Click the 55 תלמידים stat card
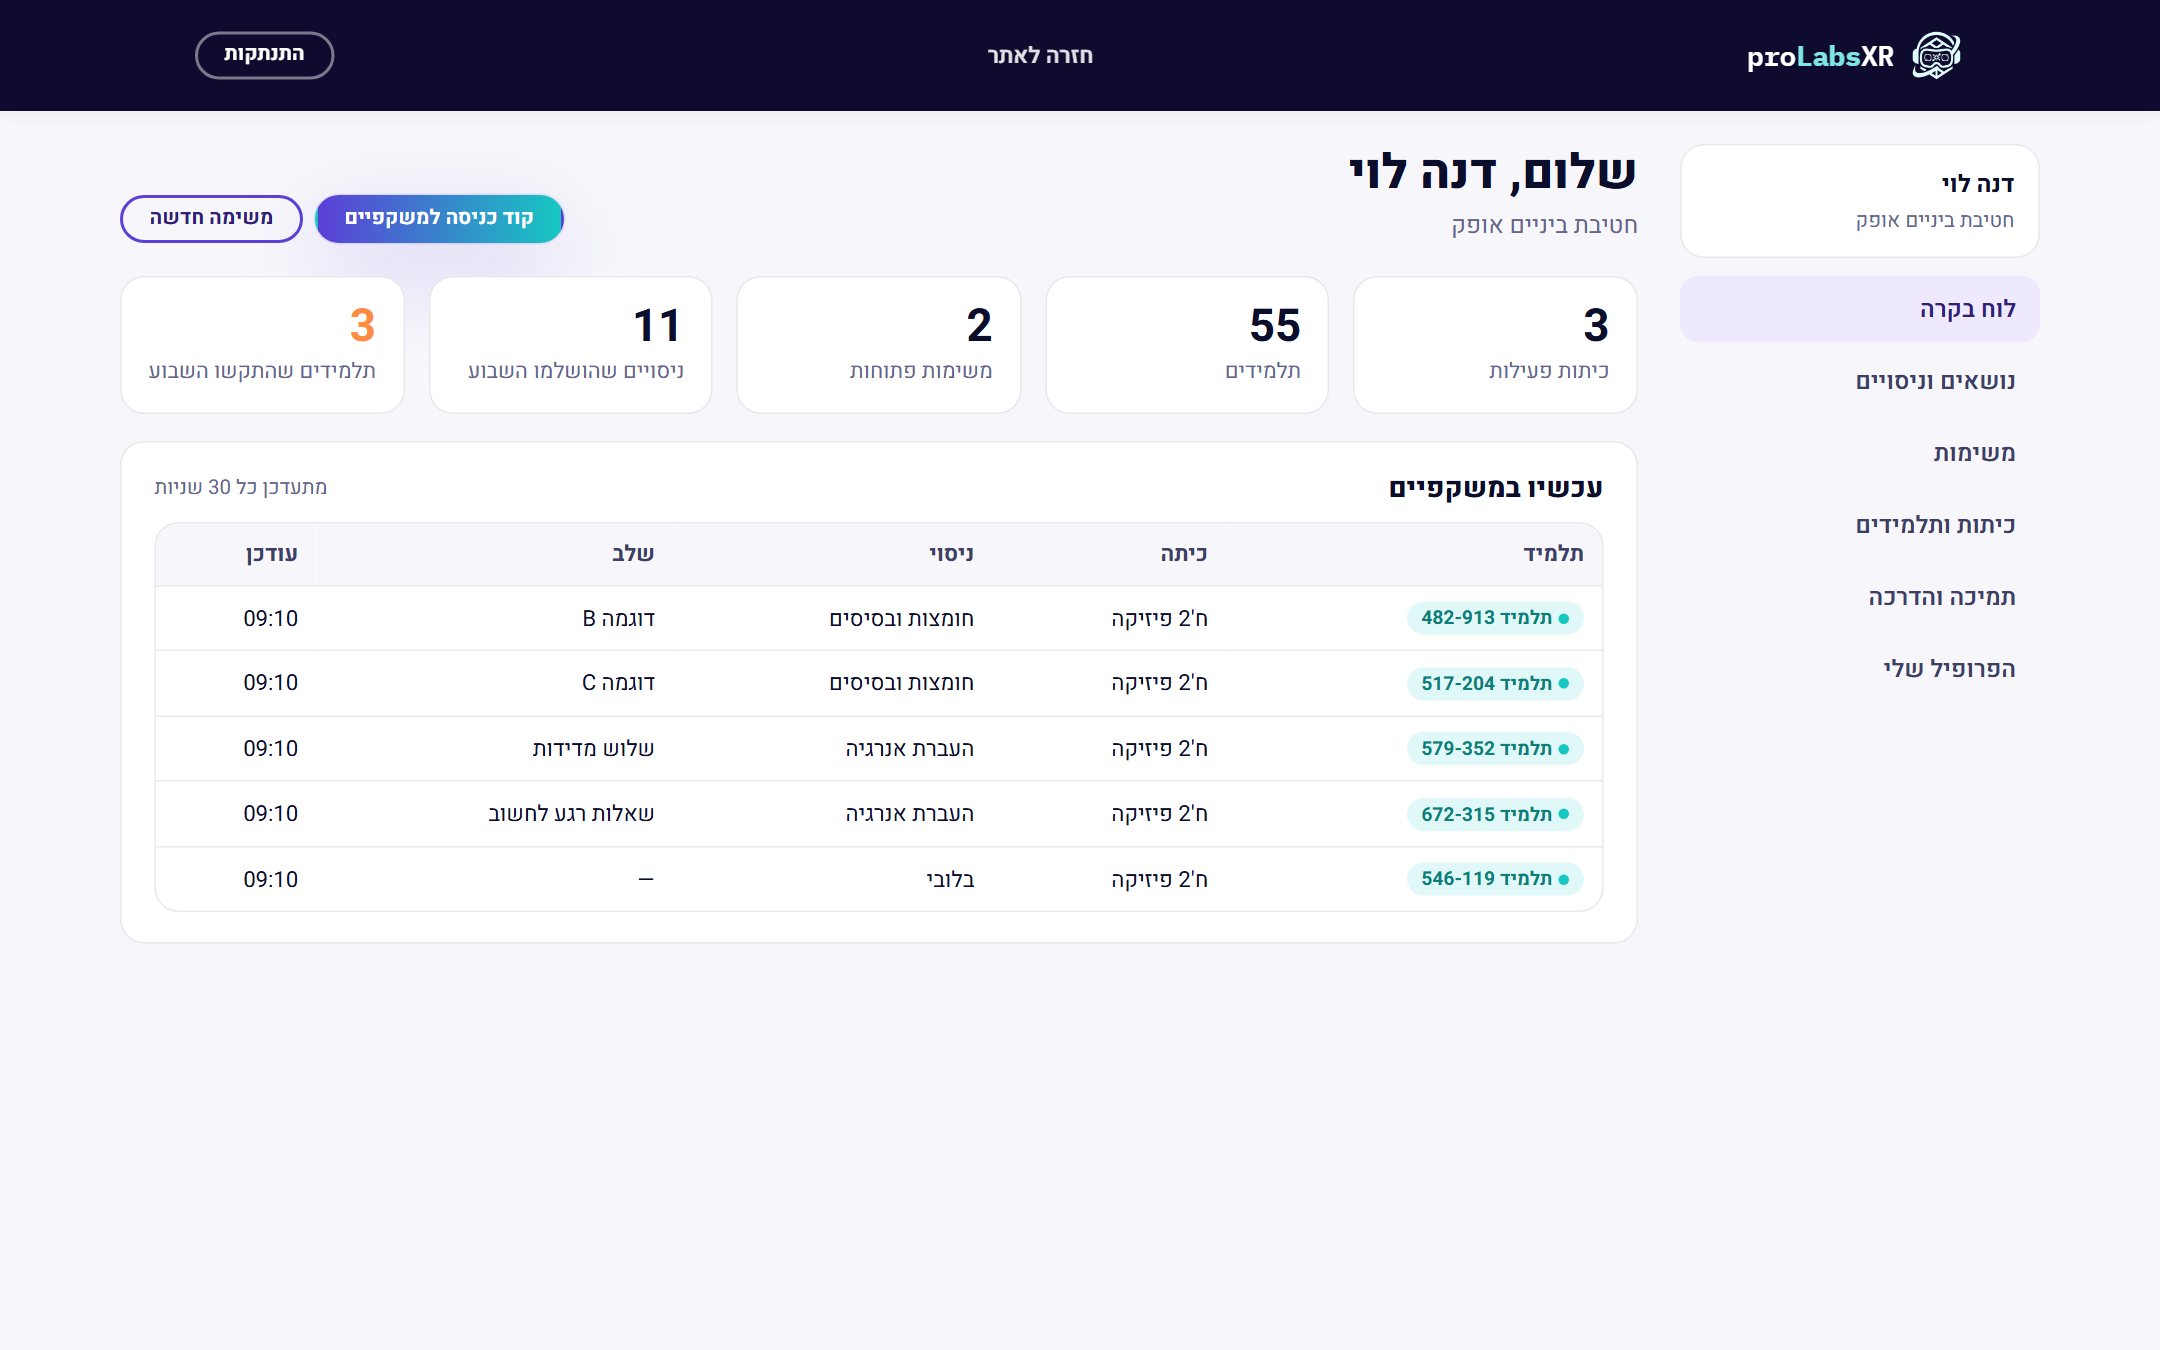The height and width of the screenshot is (1350, 2160). (1187, 345)
